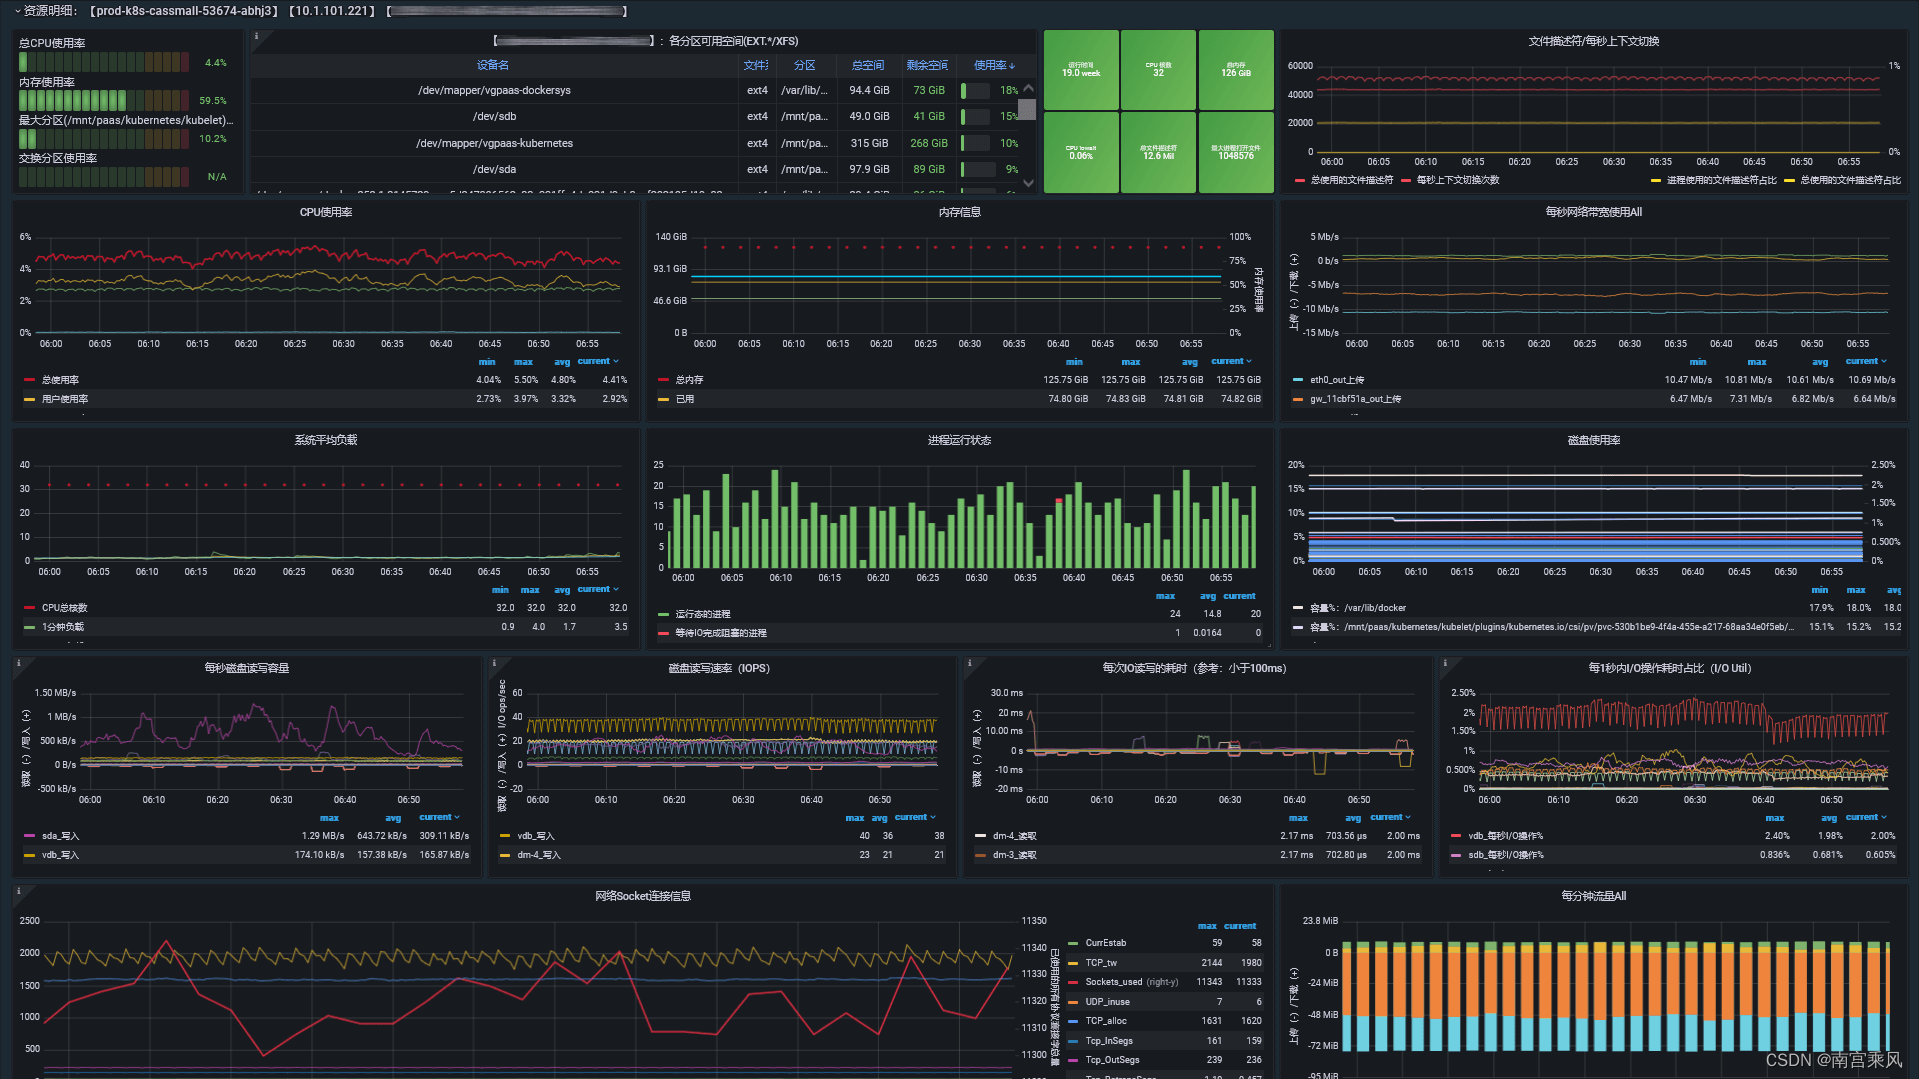Image resolution: width=1919 pixels, height=1079 pixels.
Task: Open info icon on 每次IO读写的耗时 panel
Action: coord(970,663)
